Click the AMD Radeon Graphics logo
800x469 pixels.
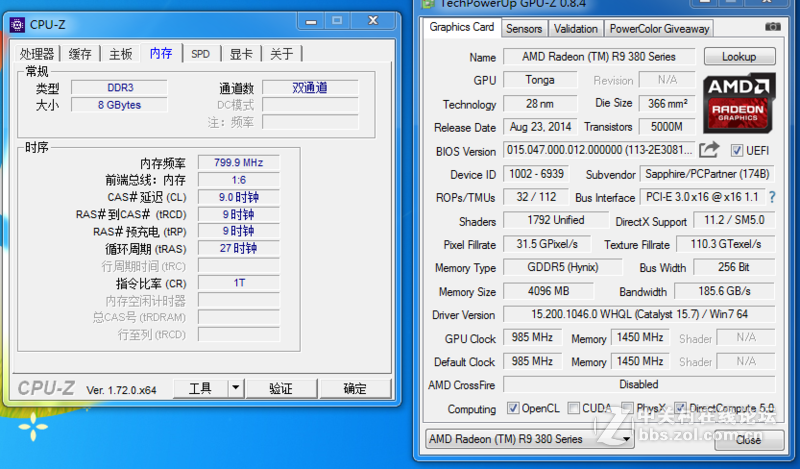[739, 103]
